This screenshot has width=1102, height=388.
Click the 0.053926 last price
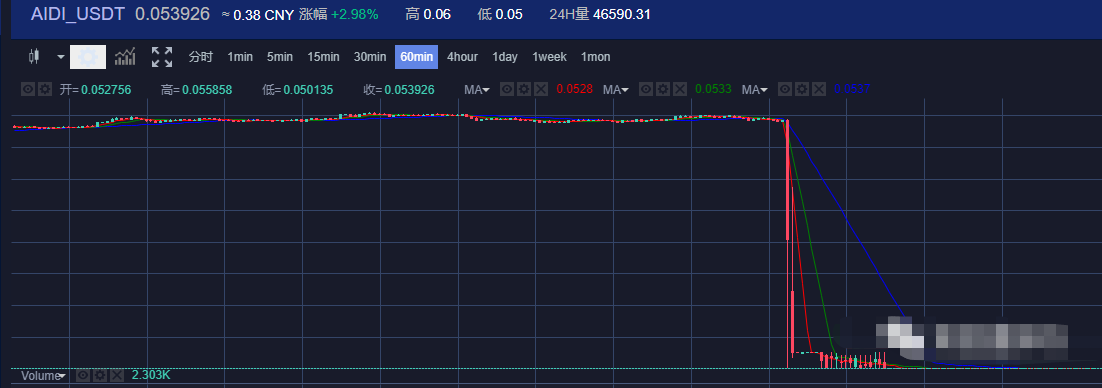tap(172, 14)
